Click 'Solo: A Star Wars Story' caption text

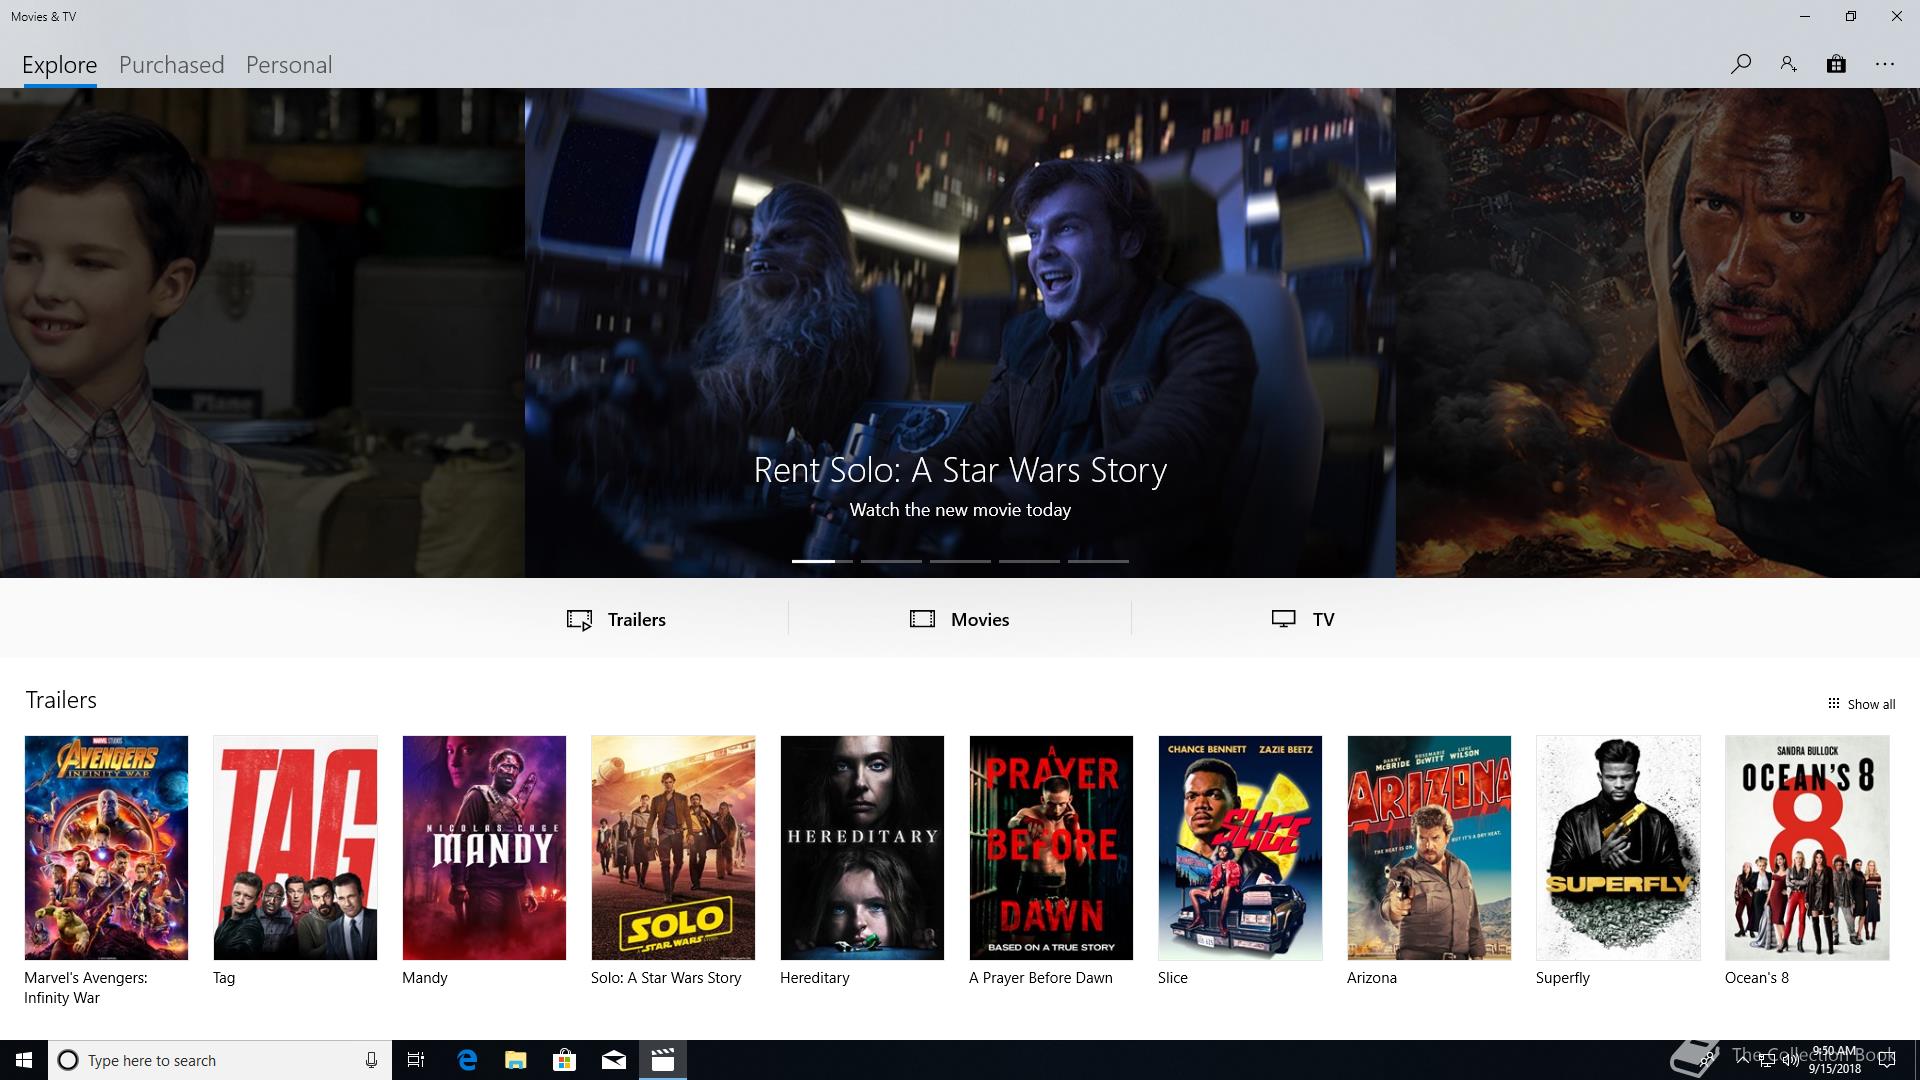click(666, 978)
